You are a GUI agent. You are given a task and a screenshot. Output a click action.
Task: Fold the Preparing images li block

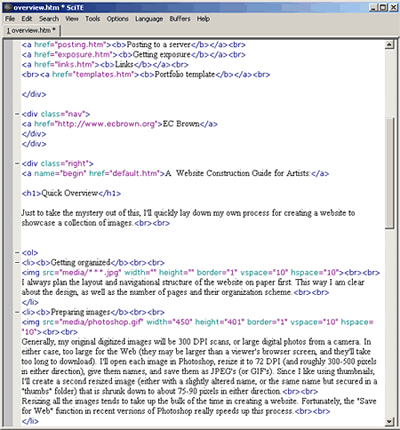(x=17, y=312)
